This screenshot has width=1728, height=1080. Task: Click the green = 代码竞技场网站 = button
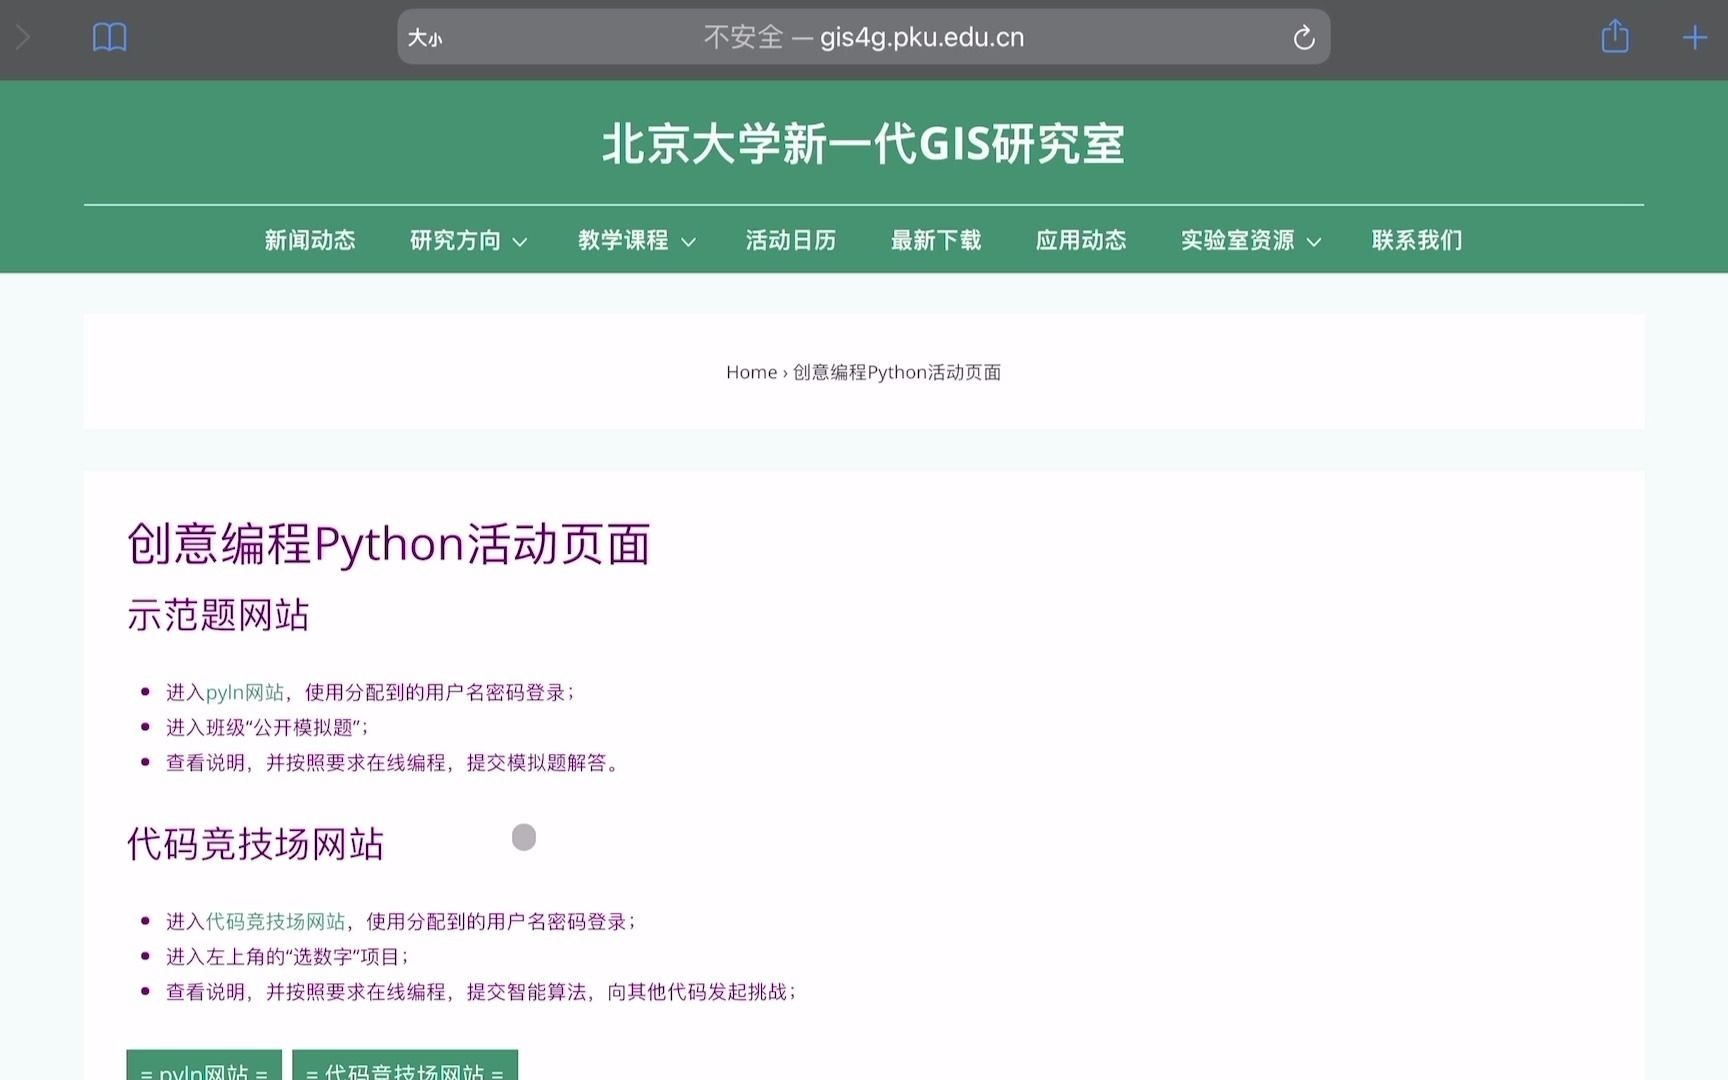point(405,1066)
